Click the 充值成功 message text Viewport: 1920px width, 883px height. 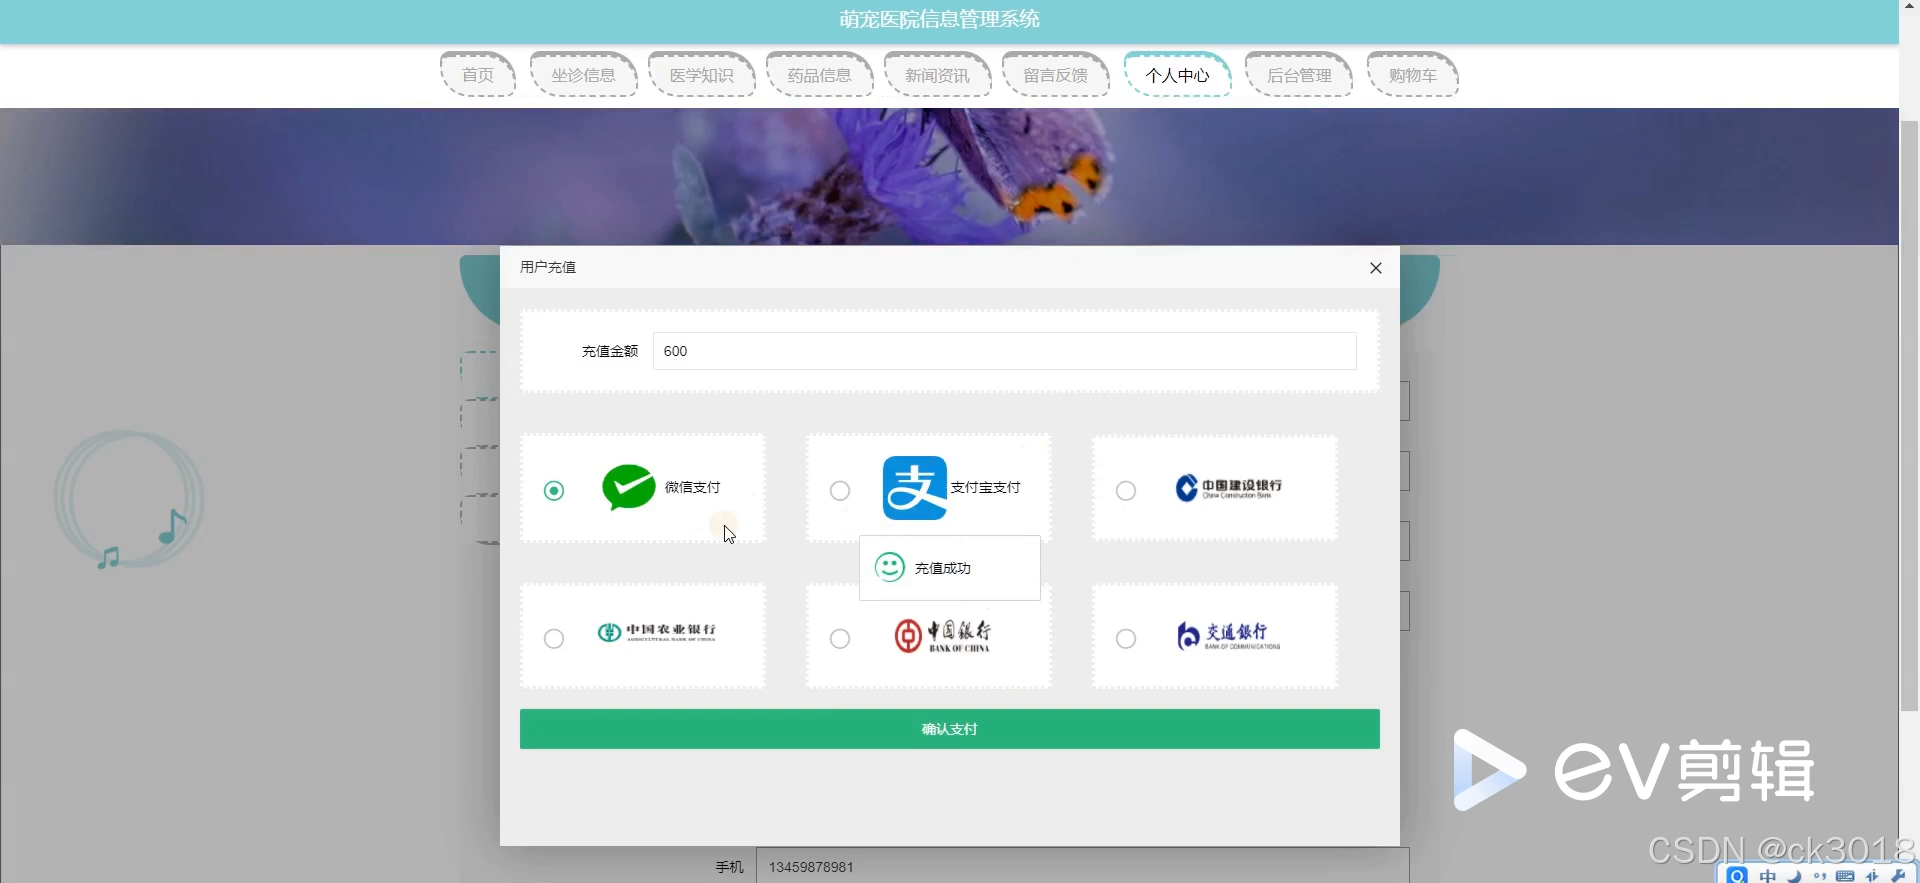tap(943, 568)
